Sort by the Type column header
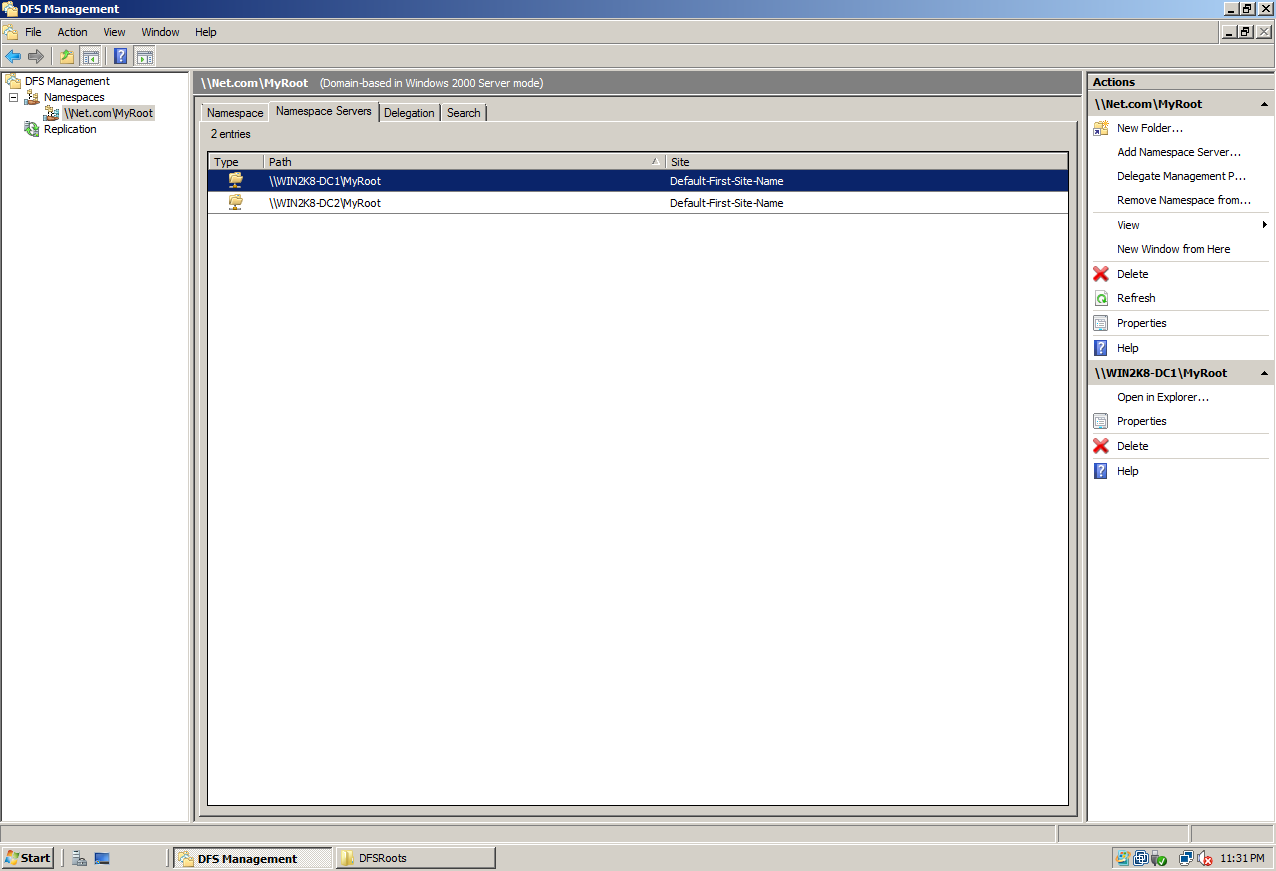Screen dimensions: 1276x871 click(236, 161)
